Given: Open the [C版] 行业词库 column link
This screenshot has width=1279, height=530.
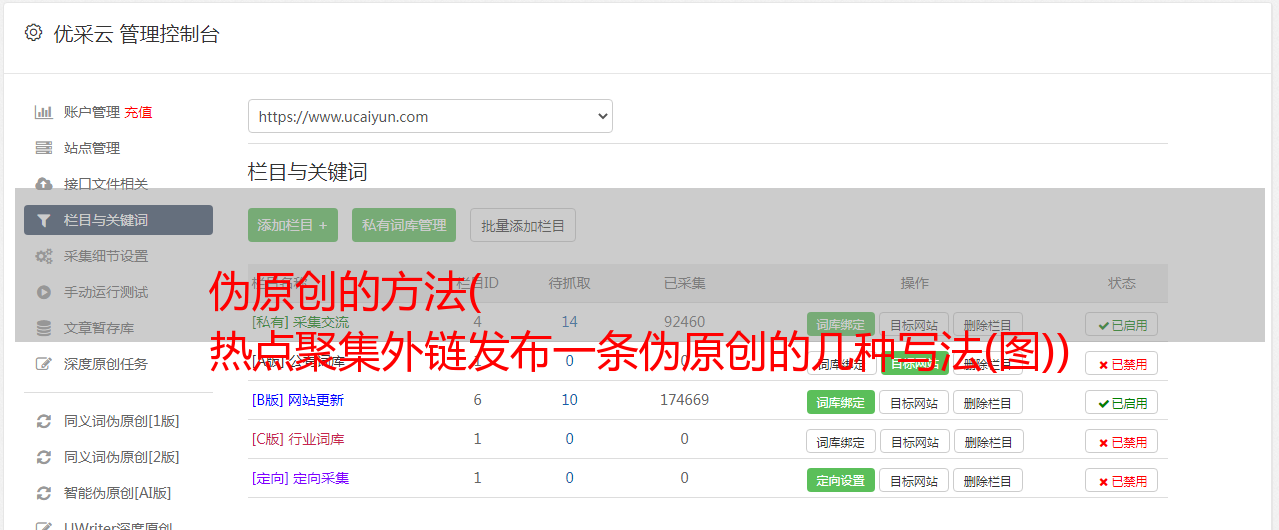Looking at the screenshot, I should click(x=298, y=439).
